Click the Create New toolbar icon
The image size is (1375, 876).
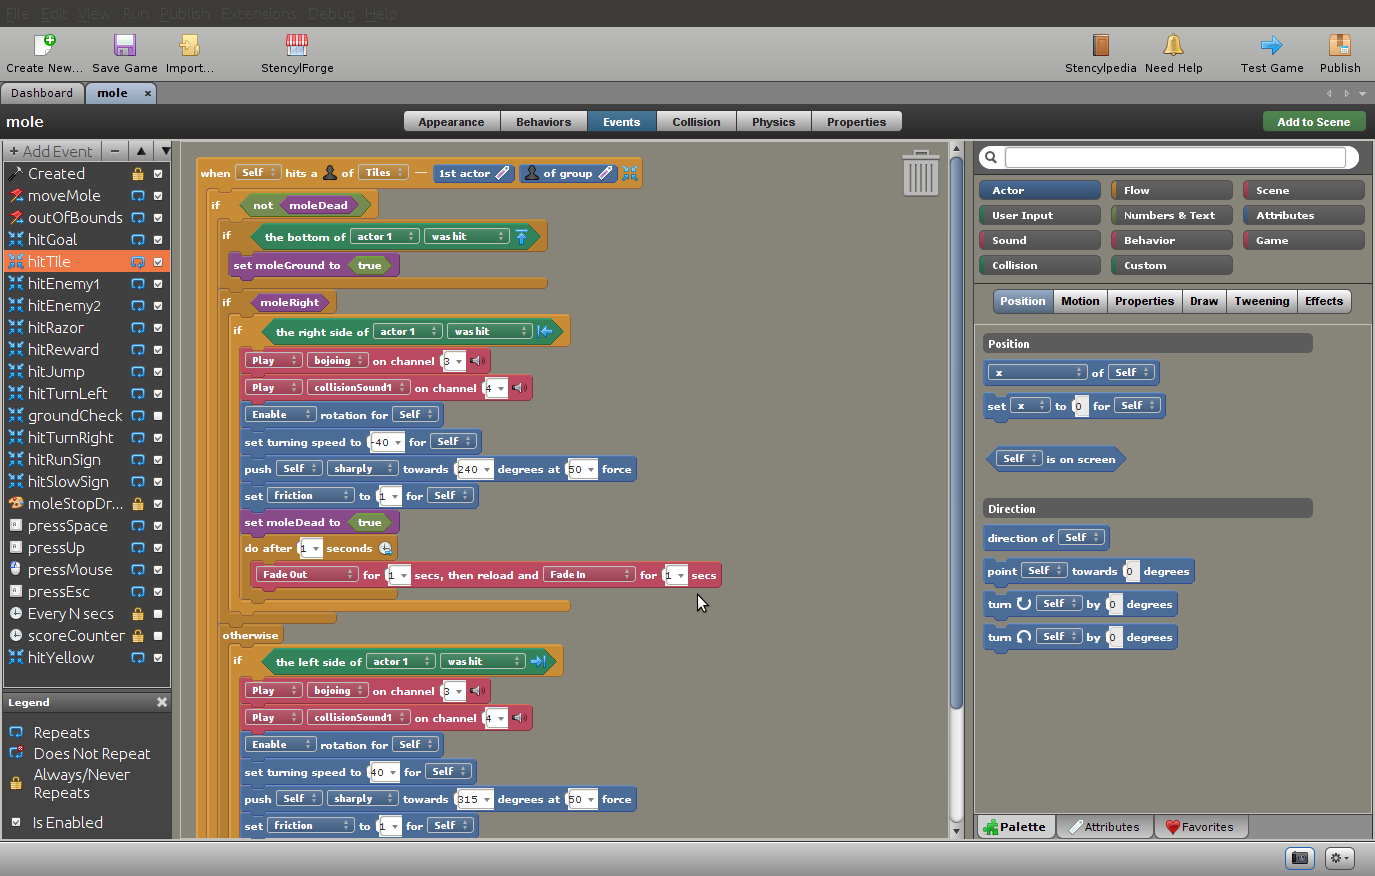click(x=45, y=45)
